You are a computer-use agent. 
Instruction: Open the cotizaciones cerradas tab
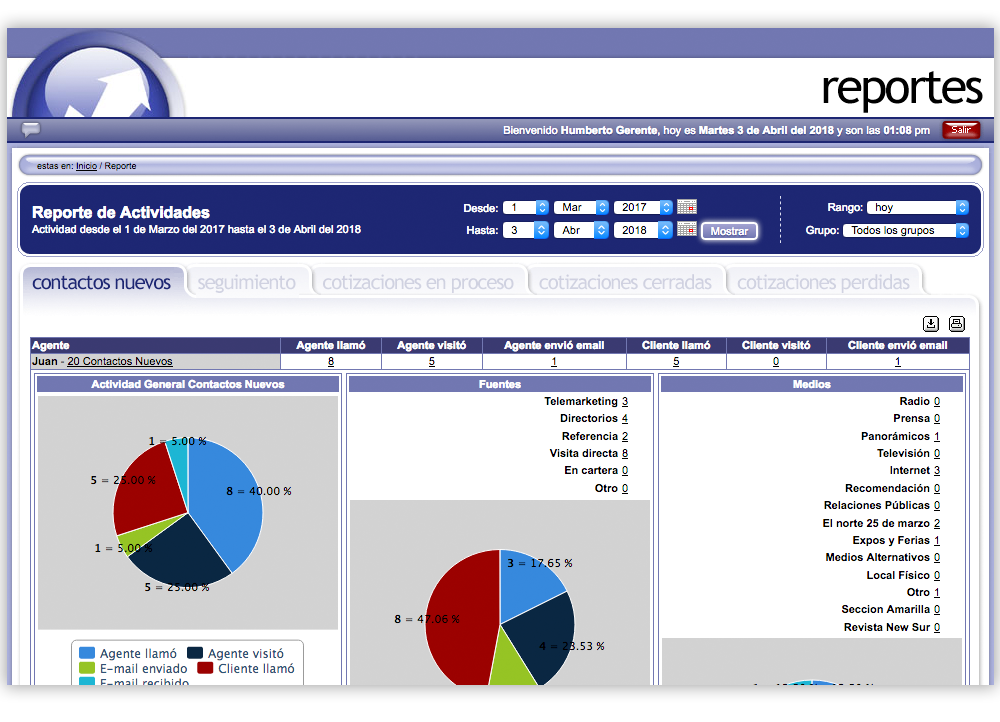pyautogui.click(x=625, y=283)
